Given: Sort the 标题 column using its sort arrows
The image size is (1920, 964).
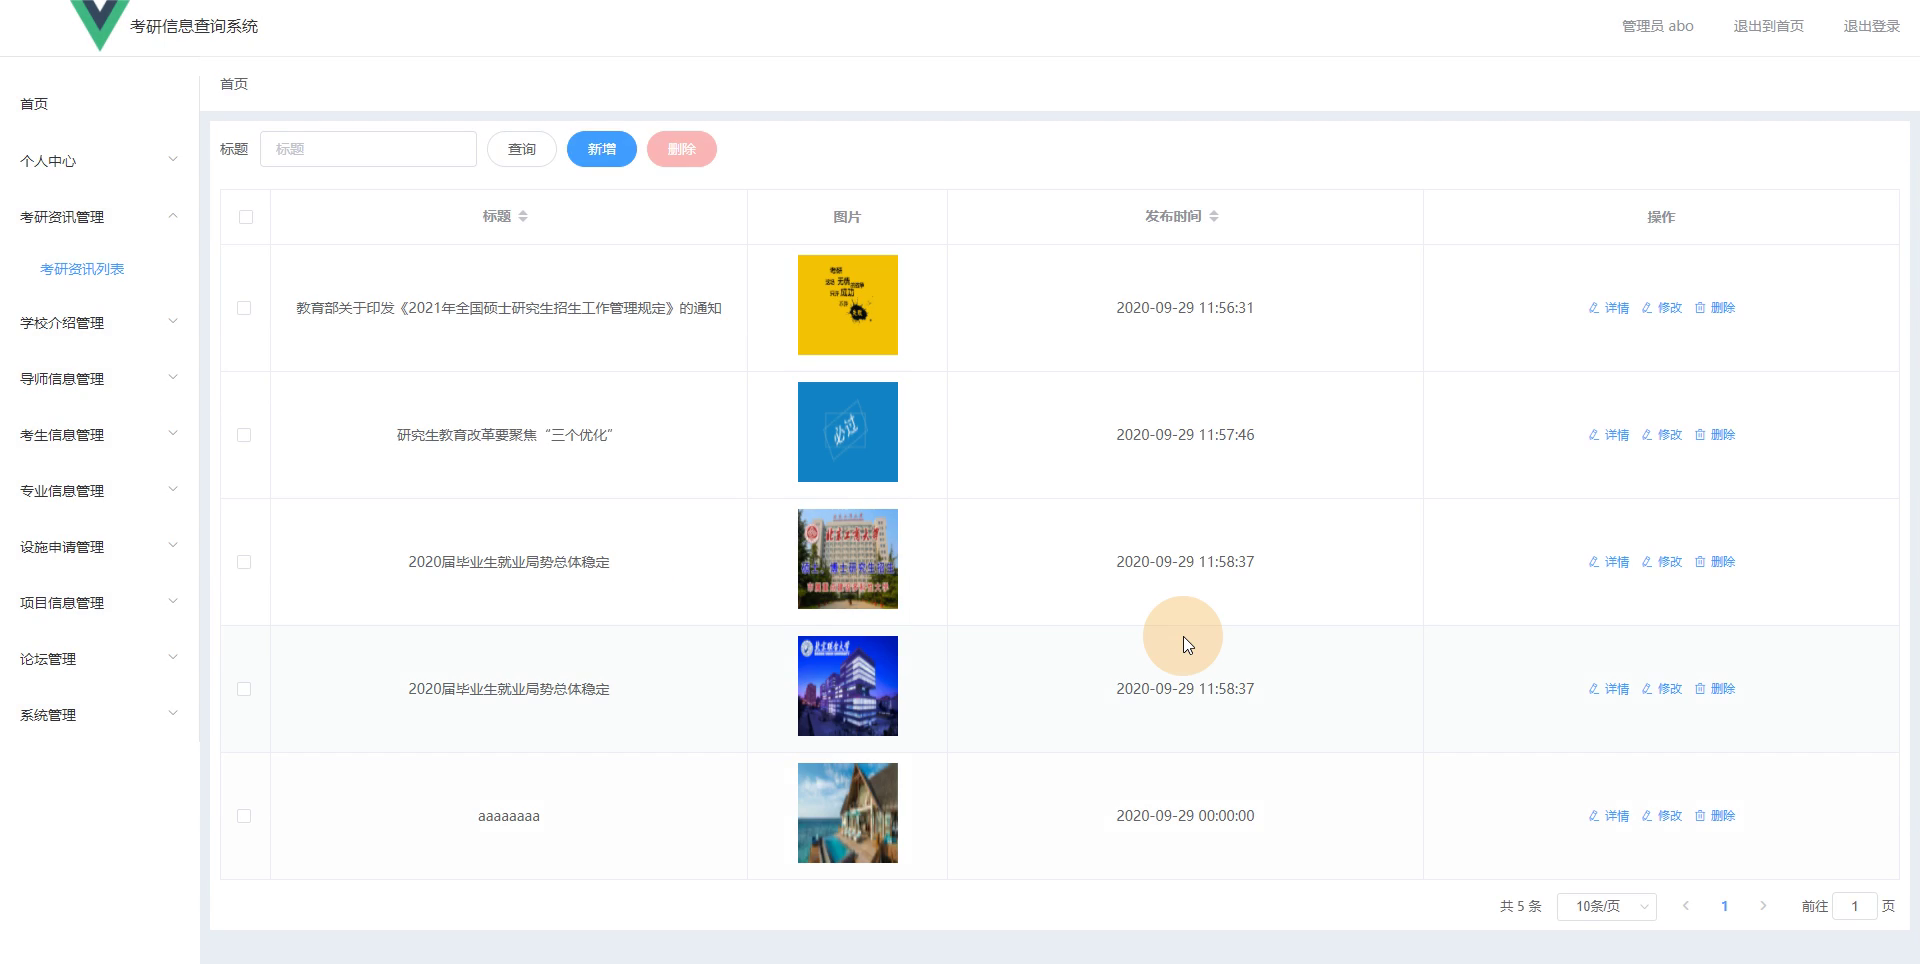Looking at the screenshot, I should [x=523, y=216].
